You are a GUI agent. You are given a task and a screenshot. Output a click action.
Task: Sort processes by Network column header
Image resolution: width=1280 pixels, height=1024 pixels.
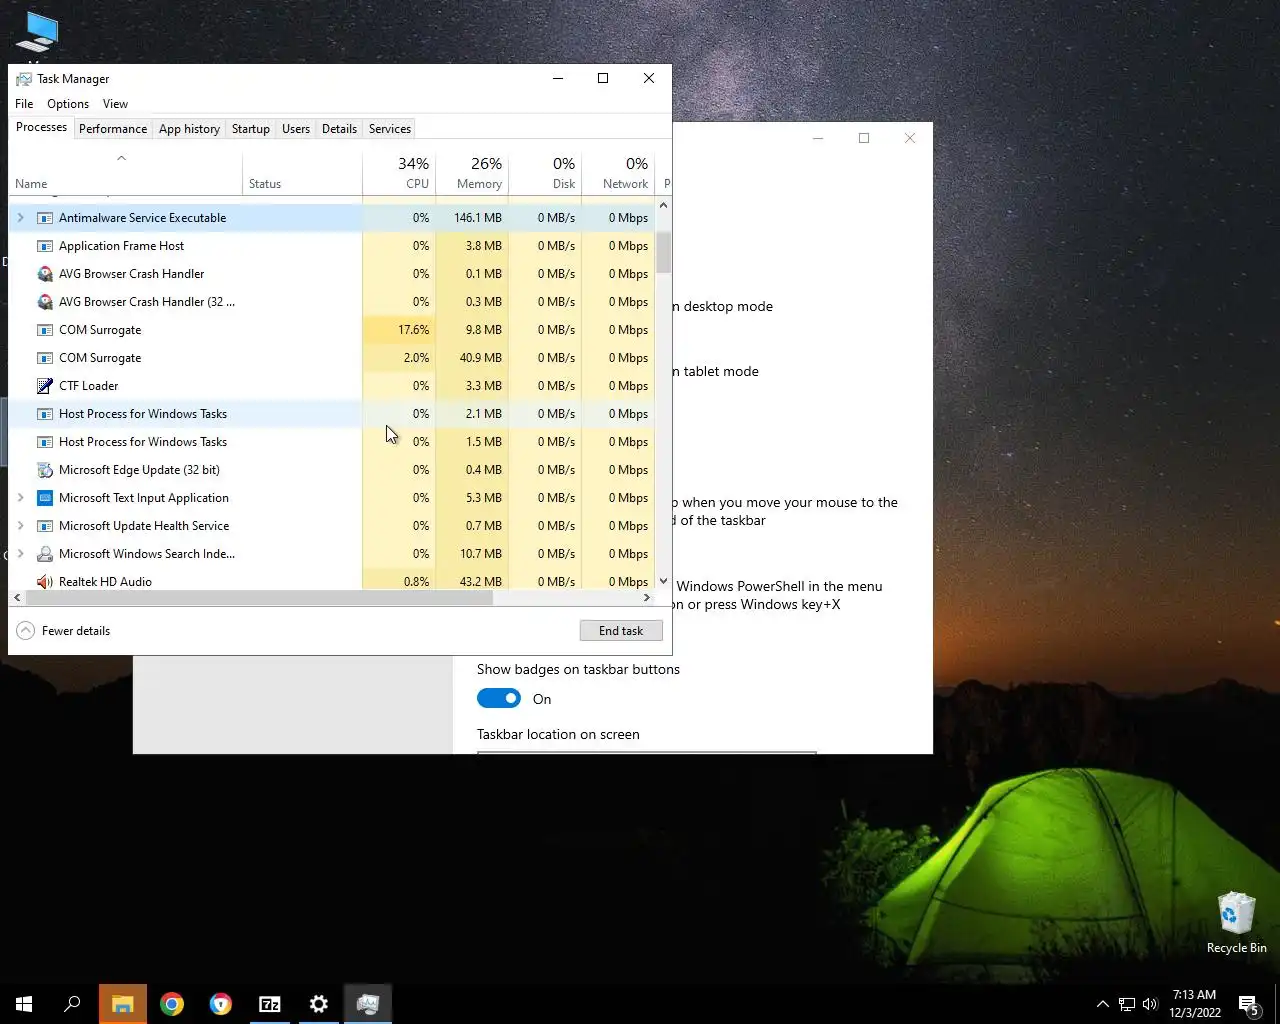pos(618,173)
